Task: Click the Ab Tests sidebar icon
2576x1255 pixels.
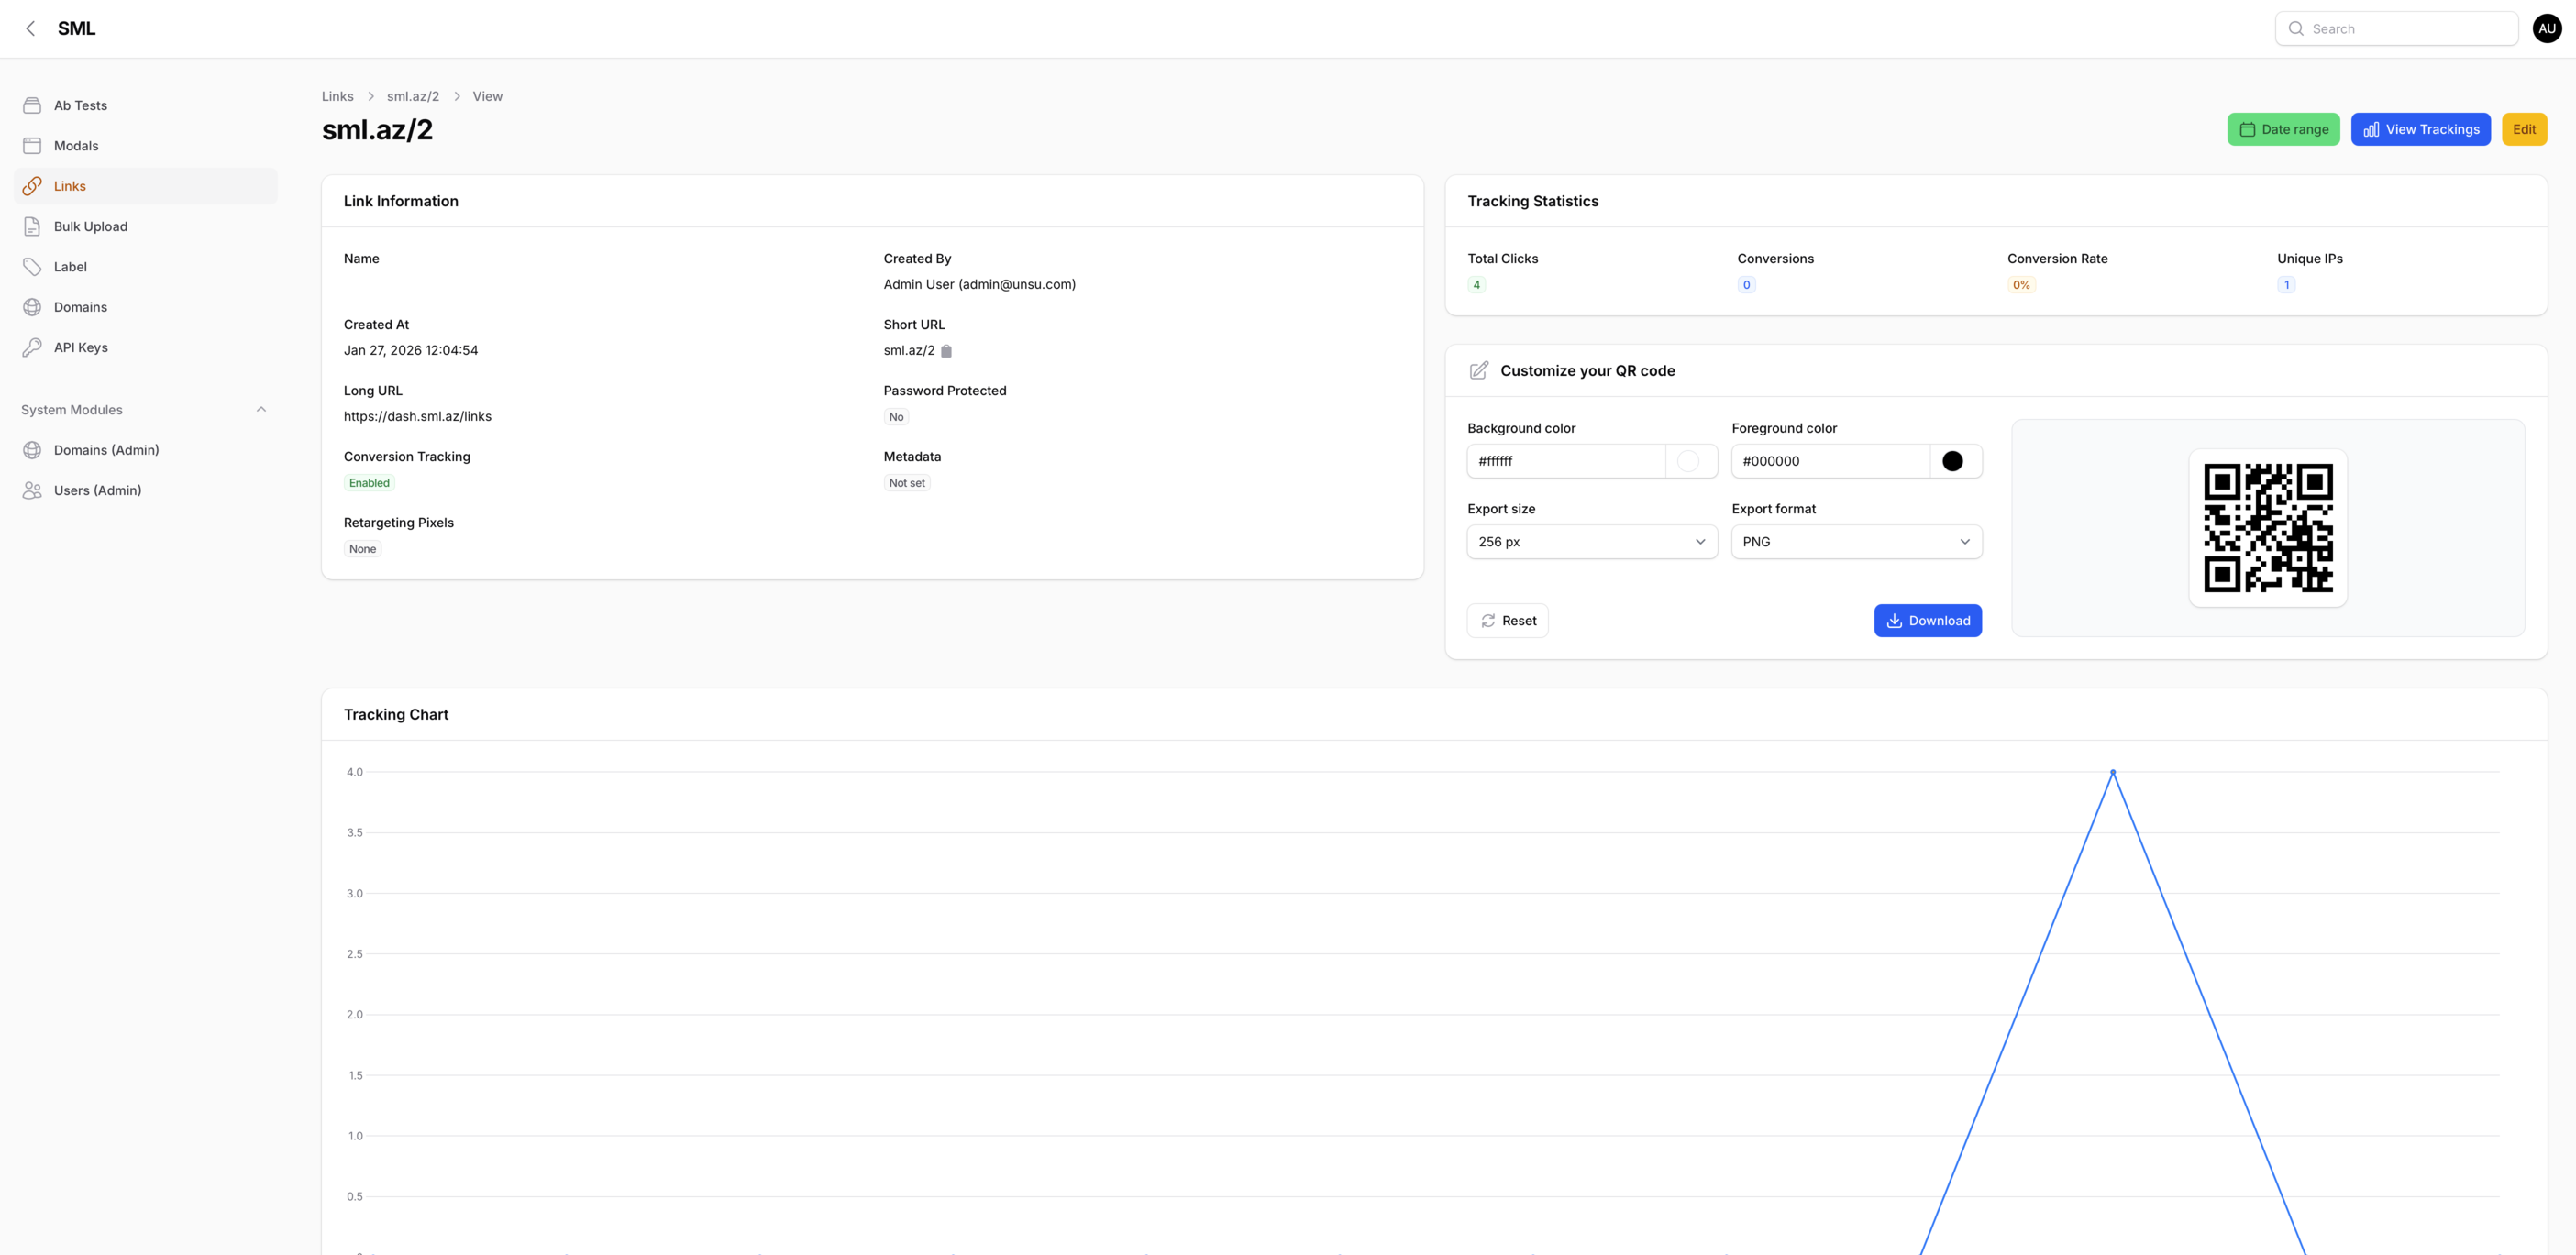Action: pyautogui.click(x=32, y=105)
